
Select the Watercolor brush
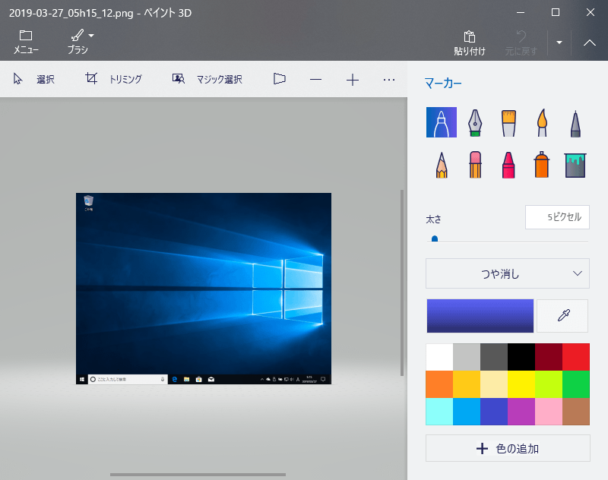pos(542,123)
